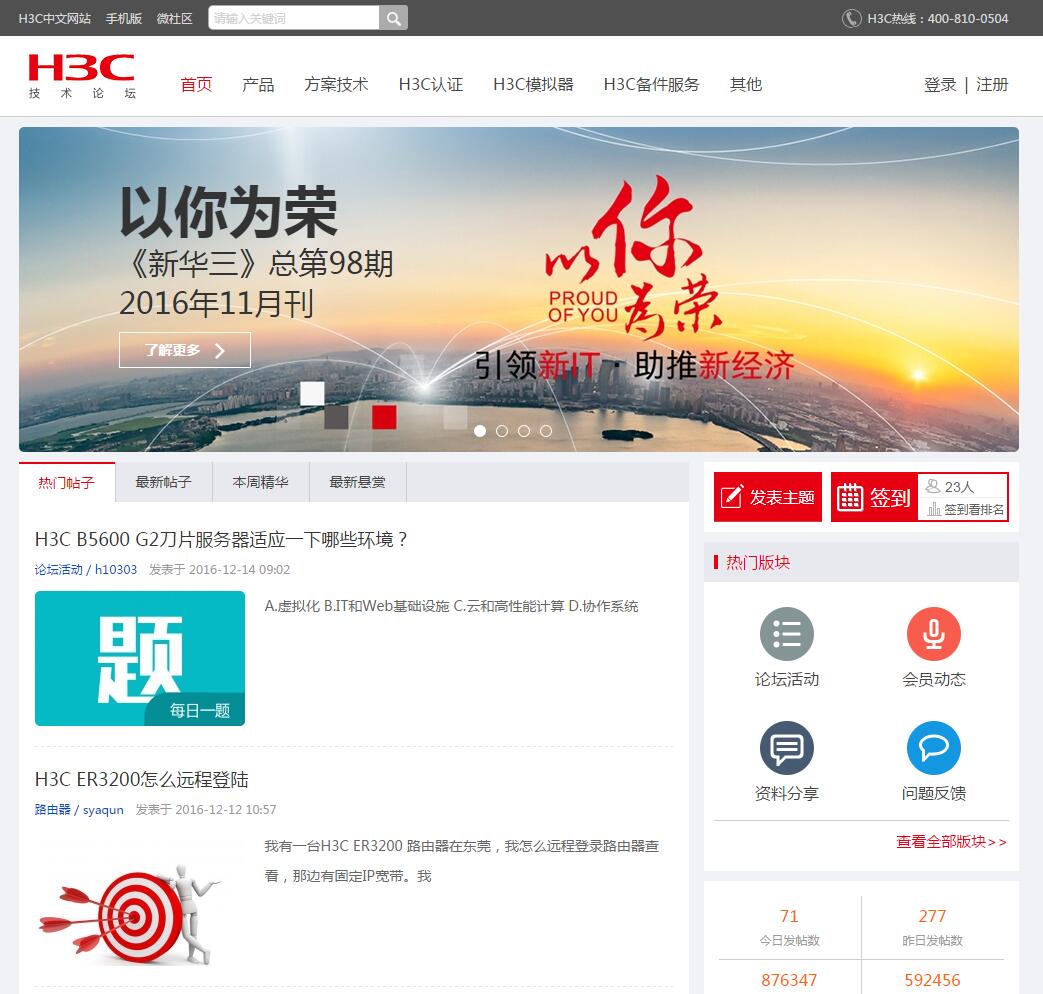The image size is (1043, 994).
Task: Open the 手机版 top link
Action: pos(124,19)
